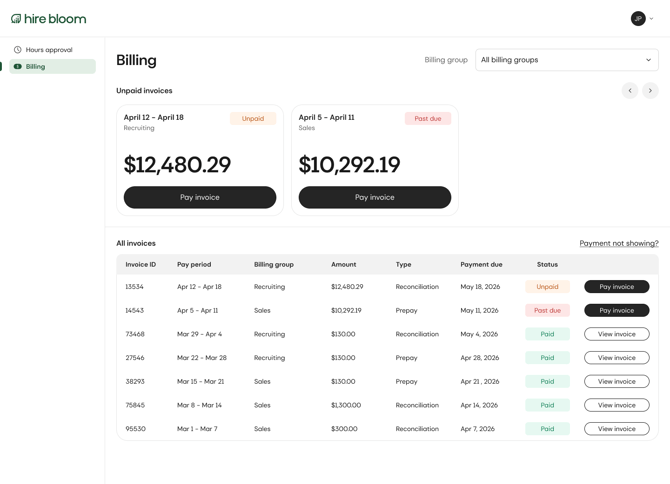Click the Billing page heading

136,60
